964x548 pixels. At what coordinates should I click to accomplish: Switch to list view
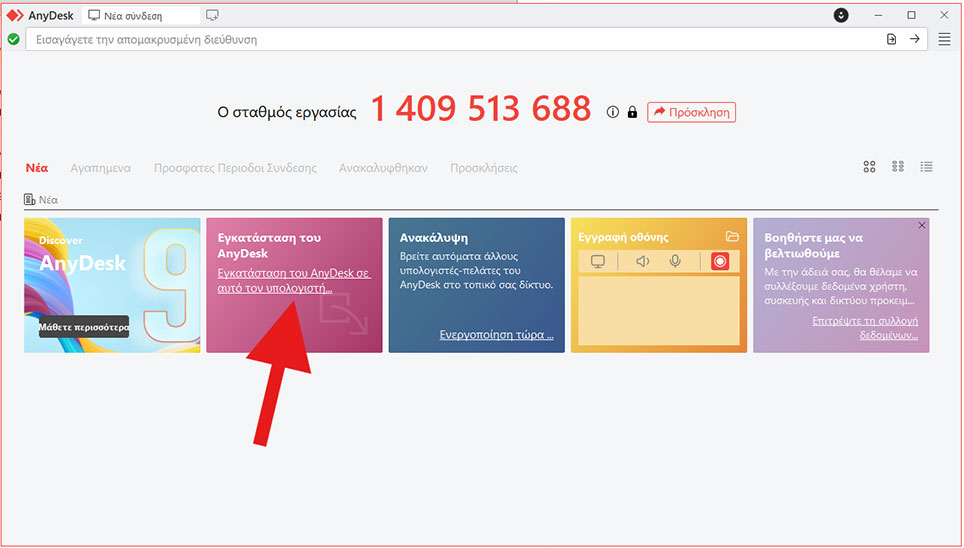[926, 167]
